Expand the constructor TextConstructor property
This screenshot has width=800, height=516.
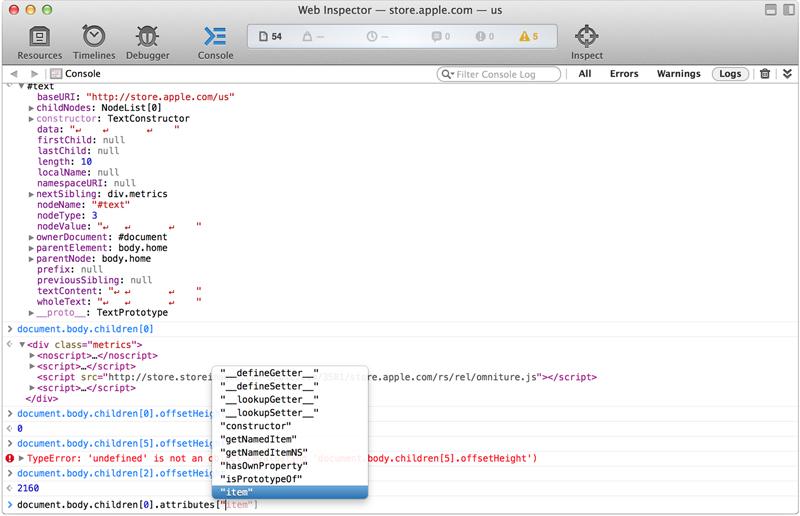[x=31, y=119]
